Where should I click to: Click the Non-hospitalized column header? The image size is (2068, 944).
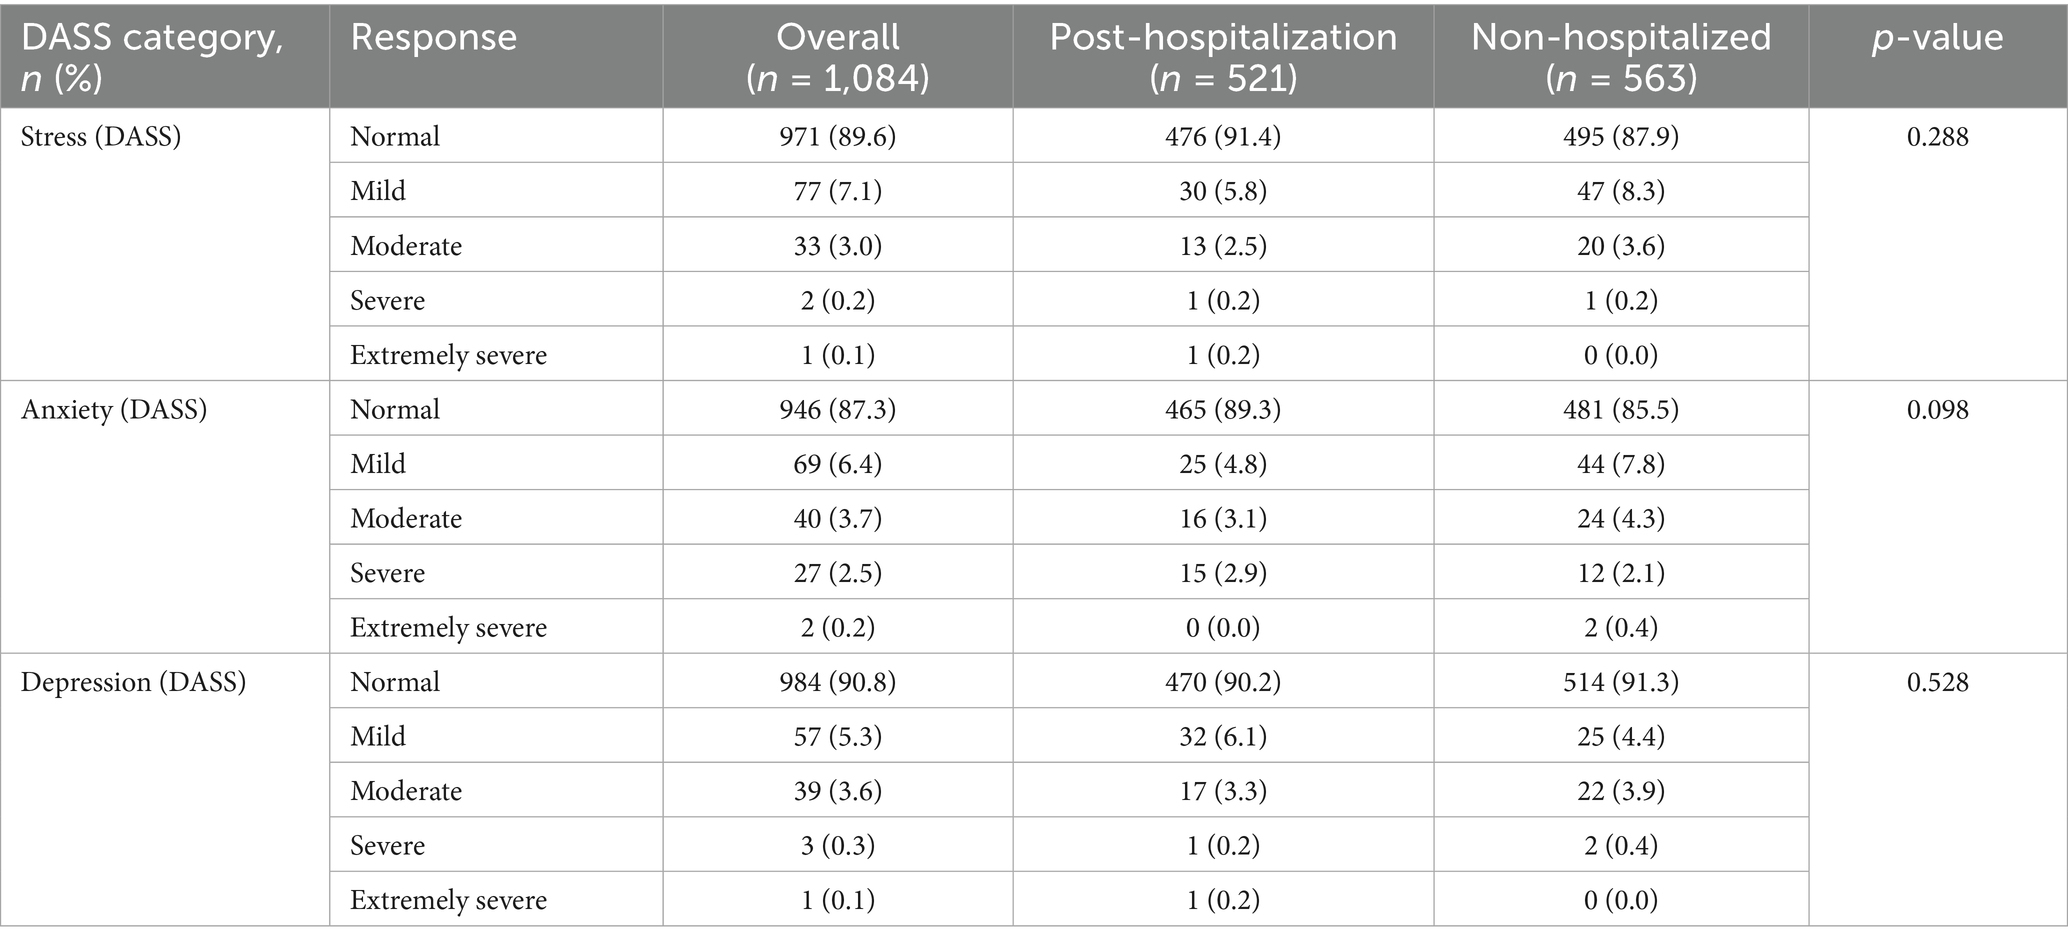point(1620,56)
